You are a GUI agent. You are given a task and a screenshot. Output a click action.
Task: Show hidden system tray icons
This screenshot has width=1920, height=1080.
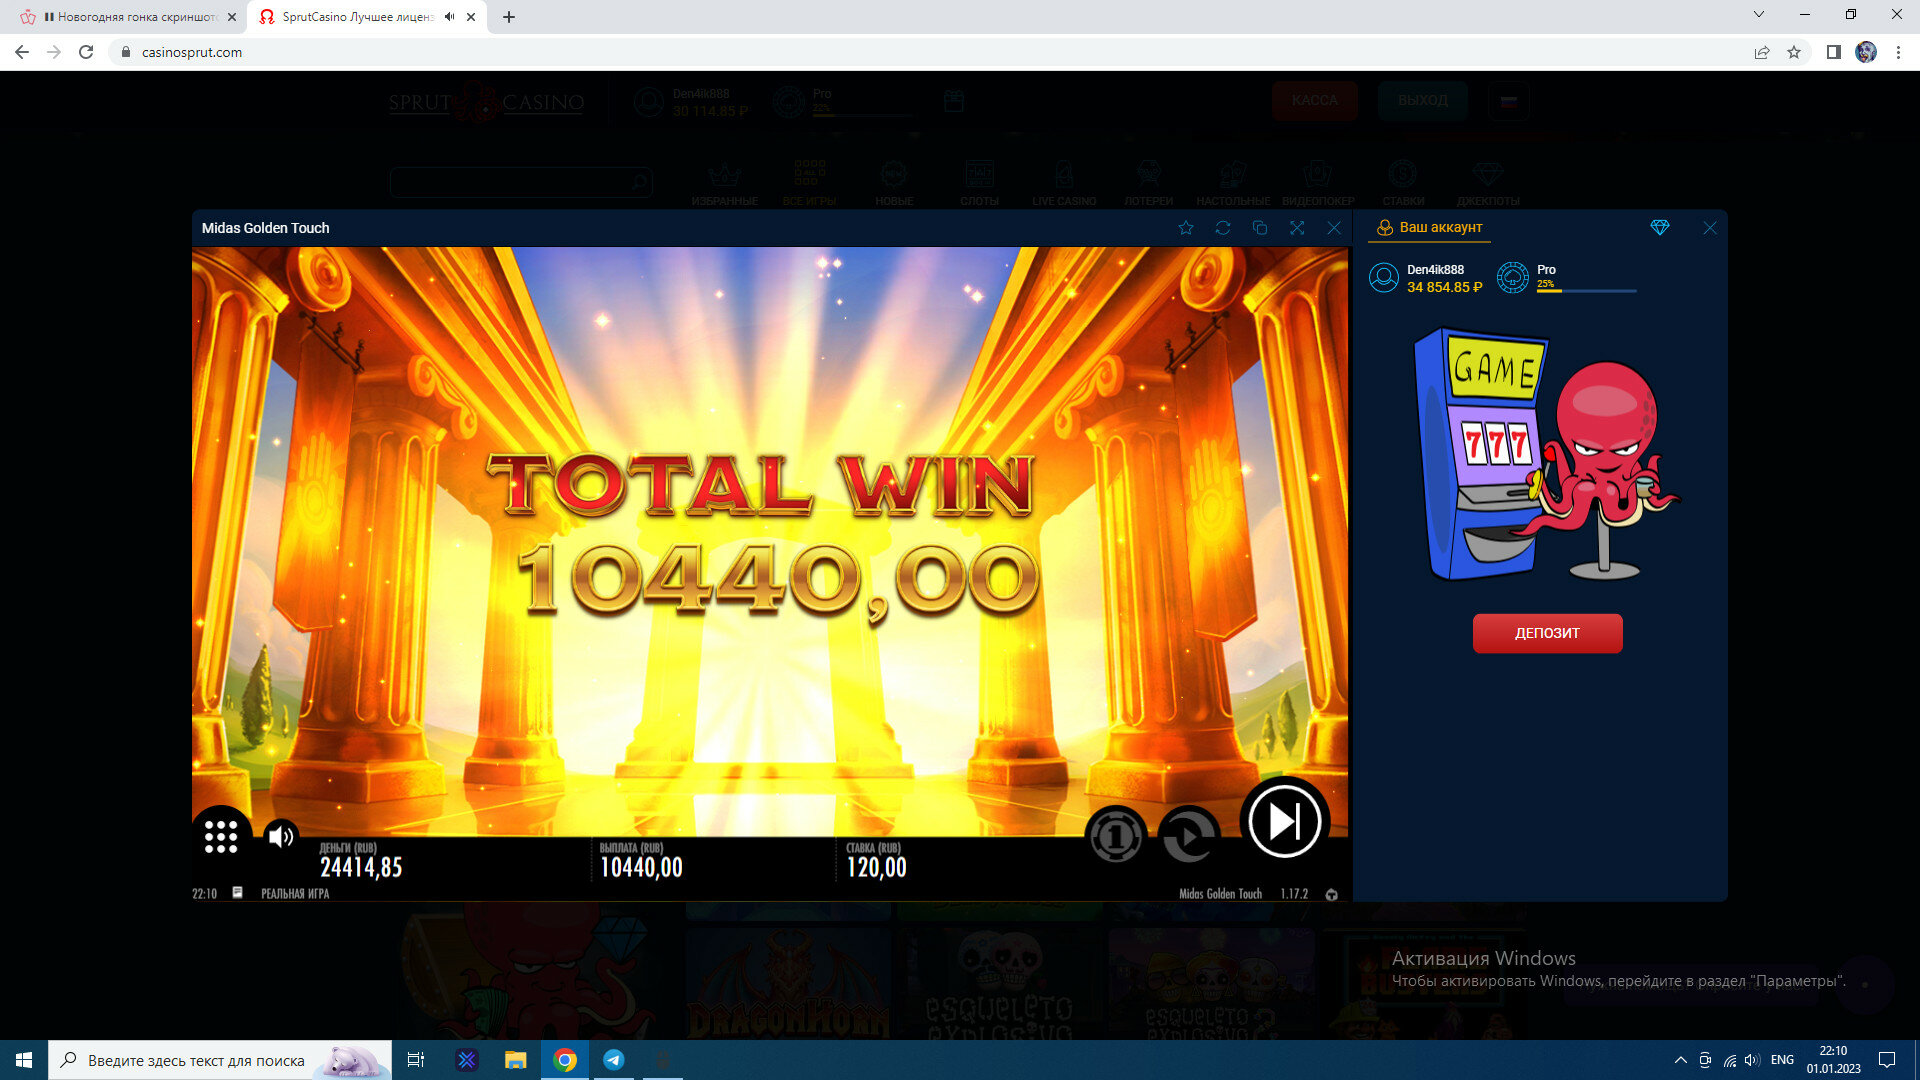coord(1680,1060)
